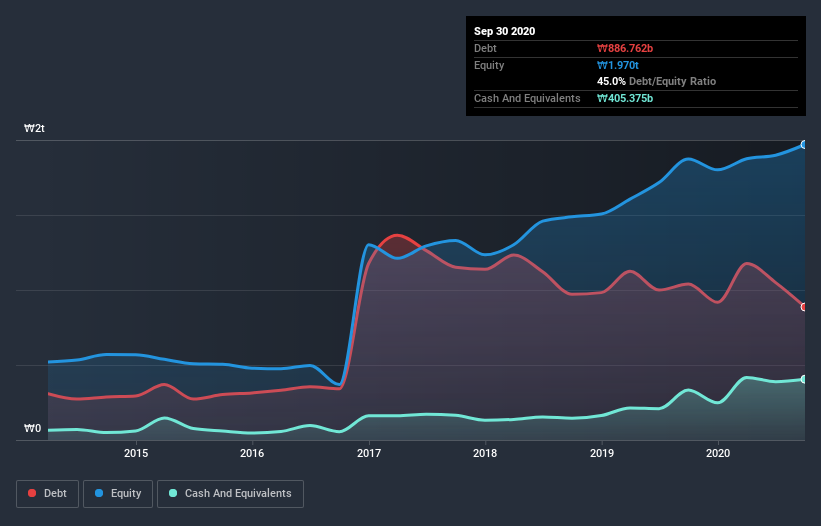This screenshot has width=821, height=526.
Task: Click the blue Equity endpoint marker
Action: (804, 144)
